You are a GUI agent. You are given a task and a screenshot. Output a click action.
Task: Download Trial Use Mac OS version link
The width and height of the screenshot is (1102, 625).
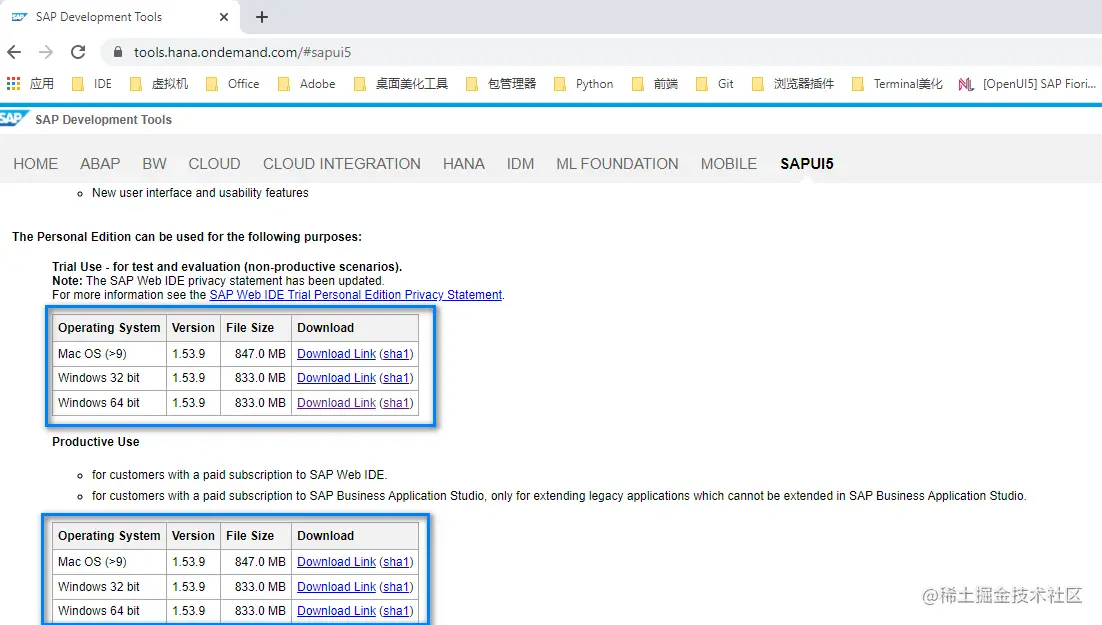tap(336, 354)
